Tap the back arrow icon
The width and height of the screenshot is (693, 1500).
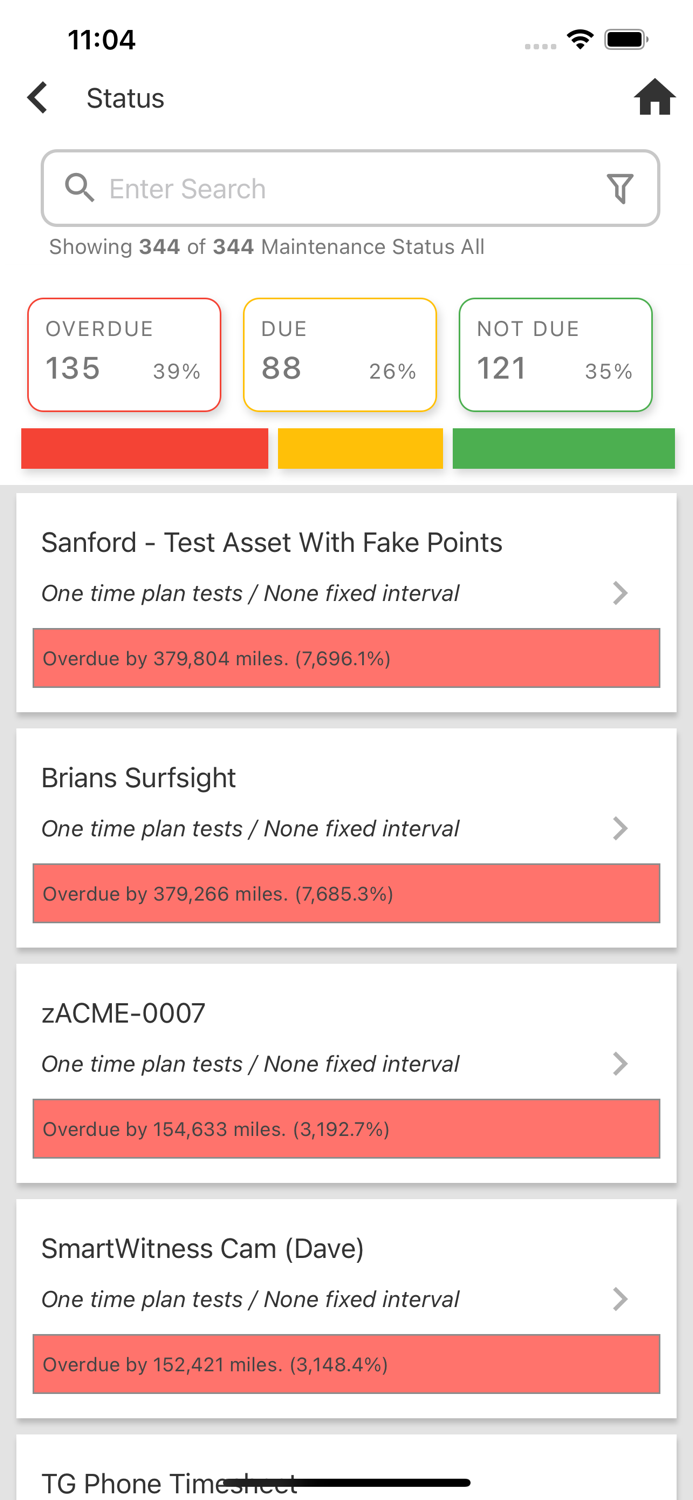point(38,98)
